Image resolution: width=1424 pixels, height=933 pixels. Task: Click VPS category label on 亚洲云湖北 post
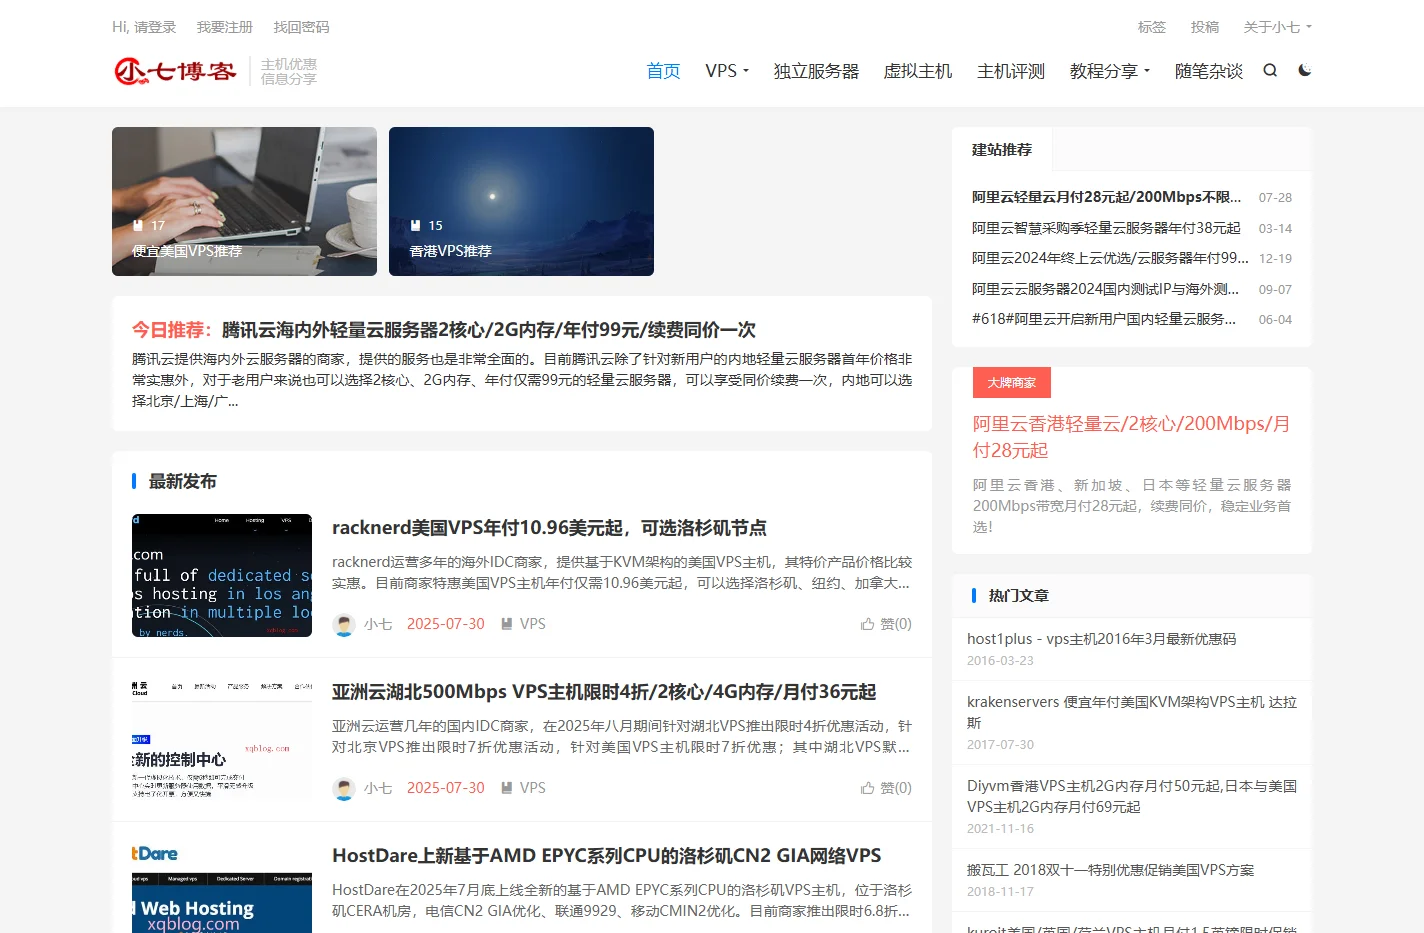tap(533, 788)
